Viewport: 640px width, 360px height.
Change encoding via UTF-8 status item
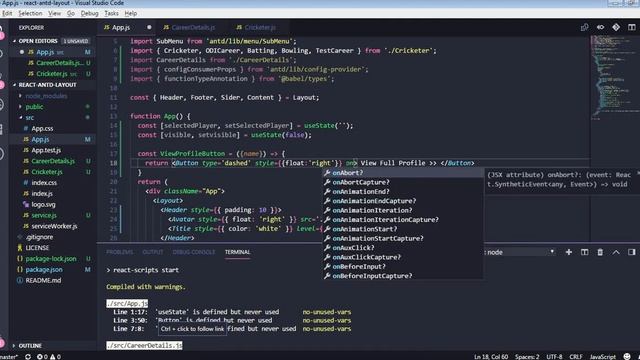(x=554, y=357)
